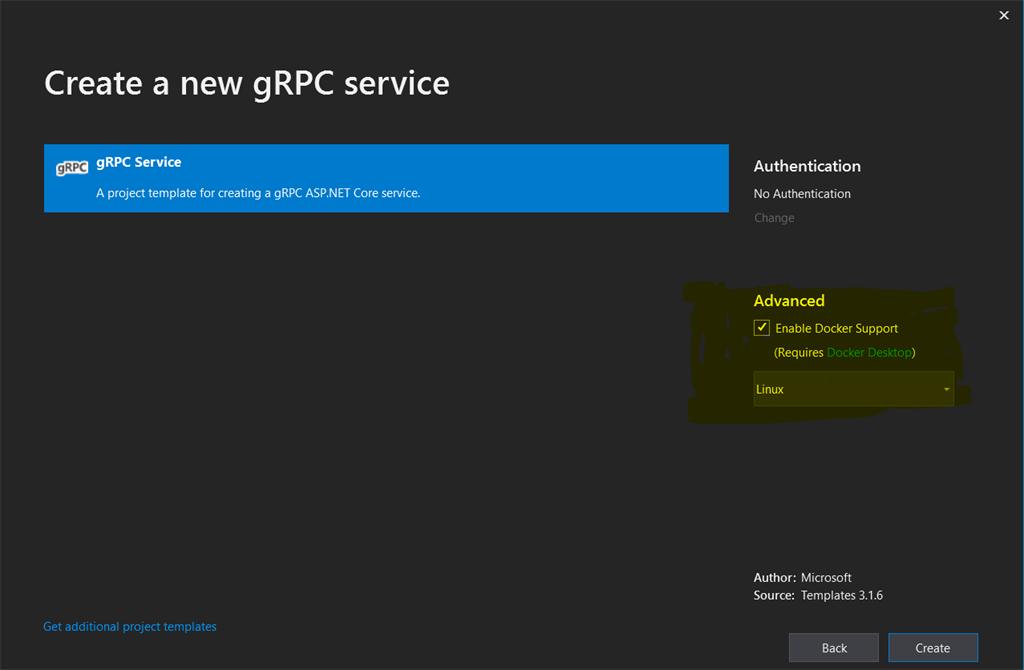
Task: Click the Source: Templates 3.1.6 label
Action: [818, 596]
